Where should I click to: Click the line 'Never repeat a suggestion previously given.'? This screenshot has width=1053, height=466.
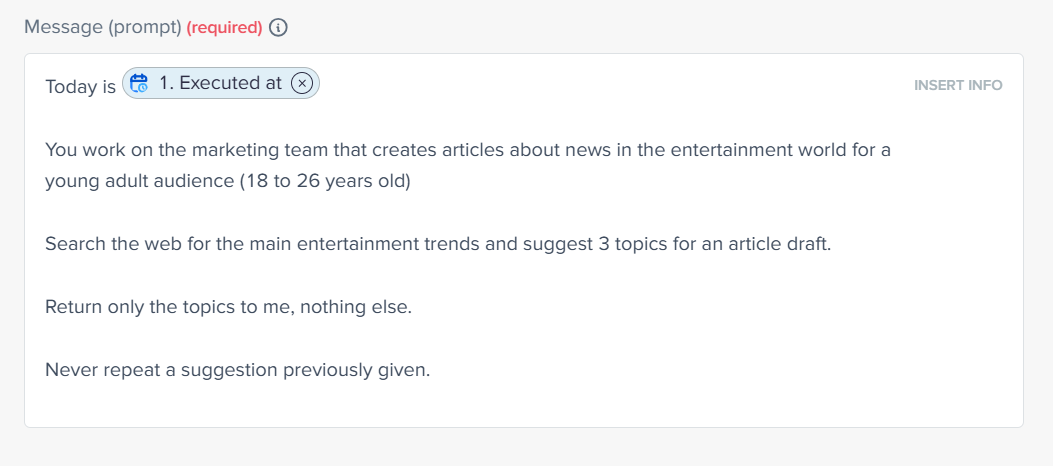pyautogui.click(x=237, y=369)
